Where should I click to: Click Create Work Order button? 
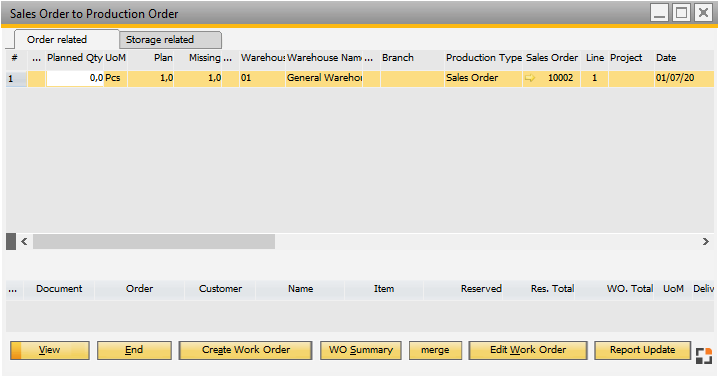(x=246, y=350)
